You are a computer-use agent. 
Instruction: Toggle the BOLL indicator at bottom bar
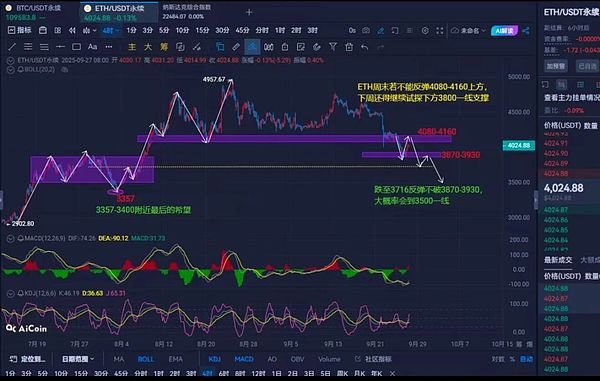click(x=145, y=359)
